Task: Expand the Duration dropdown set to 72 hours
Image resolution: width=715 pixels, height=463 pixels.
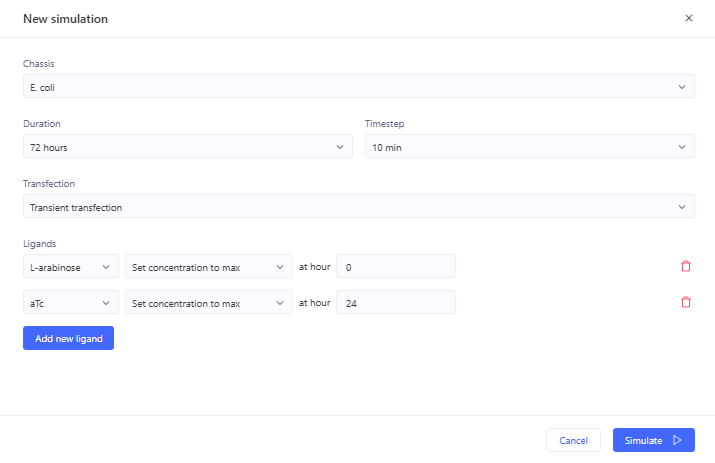Action: point(188,146)
